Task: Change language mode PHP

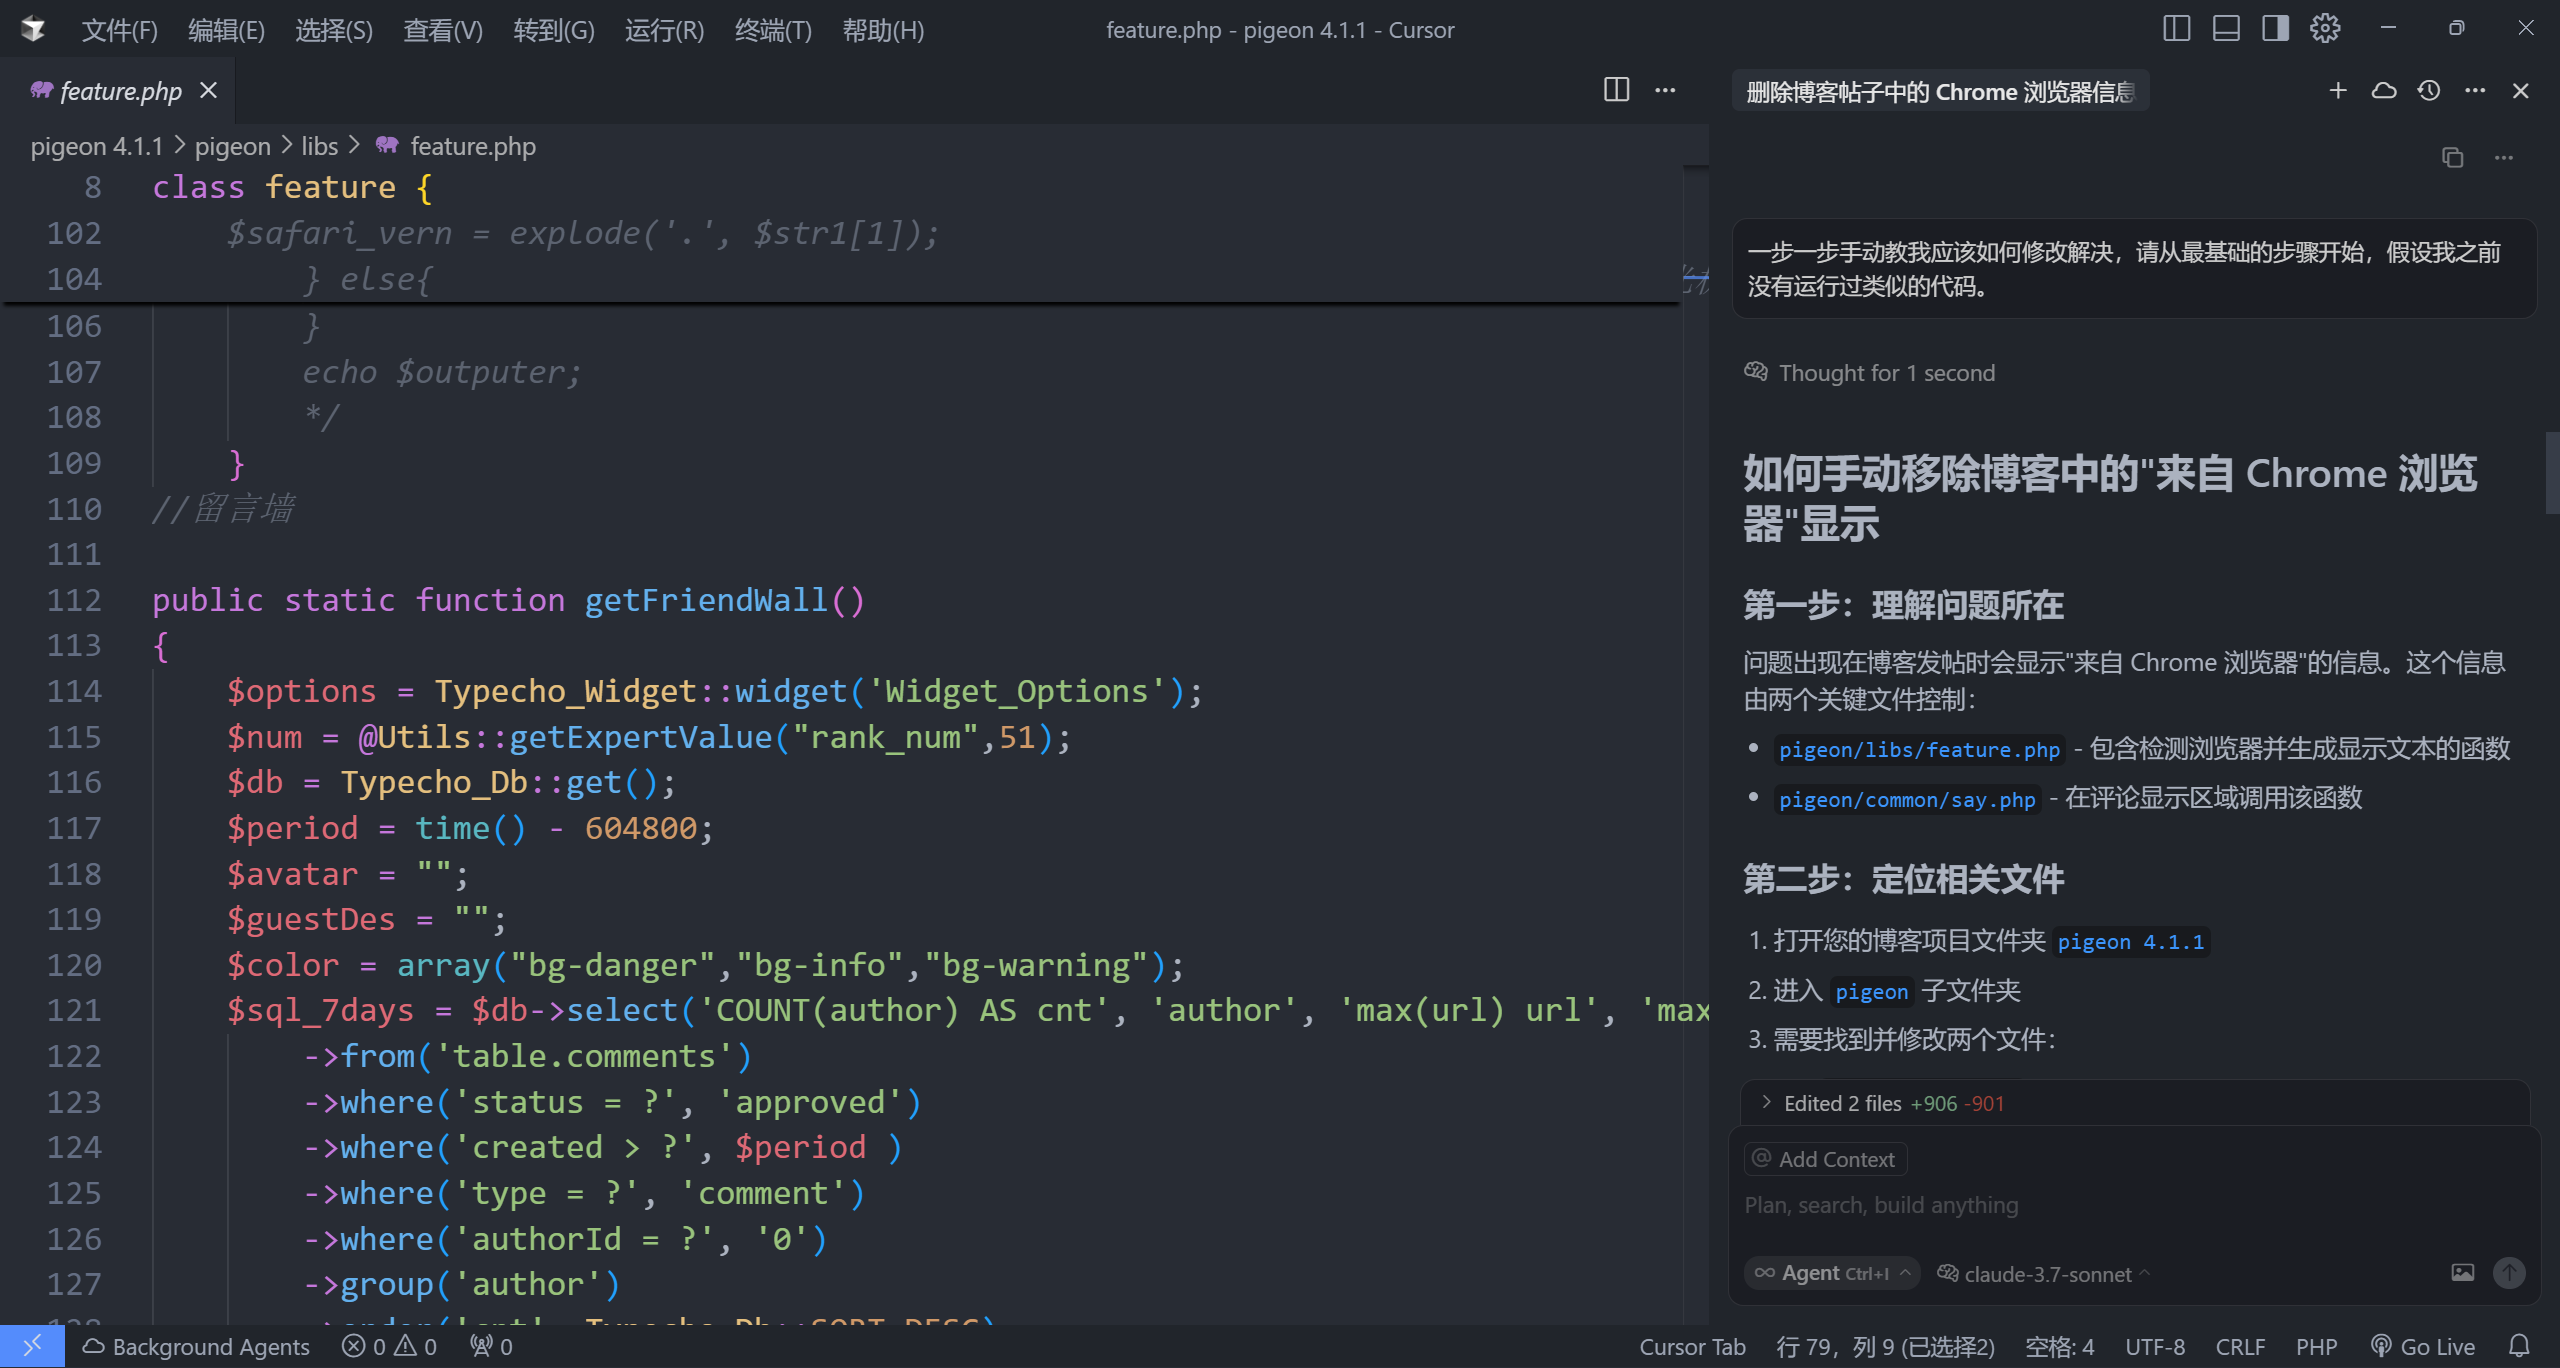Action: pos(2316,1346)
